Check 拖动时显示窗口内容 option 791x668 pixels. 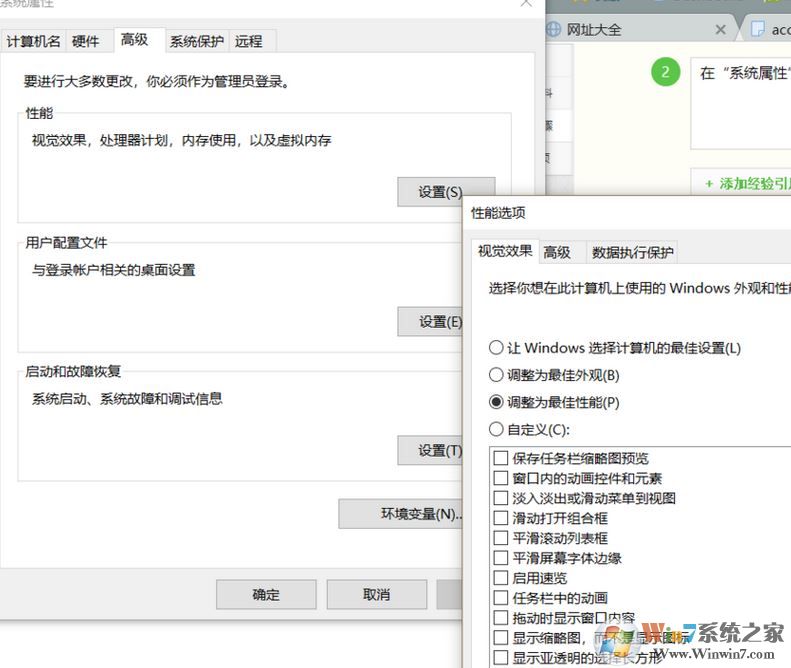500,618
